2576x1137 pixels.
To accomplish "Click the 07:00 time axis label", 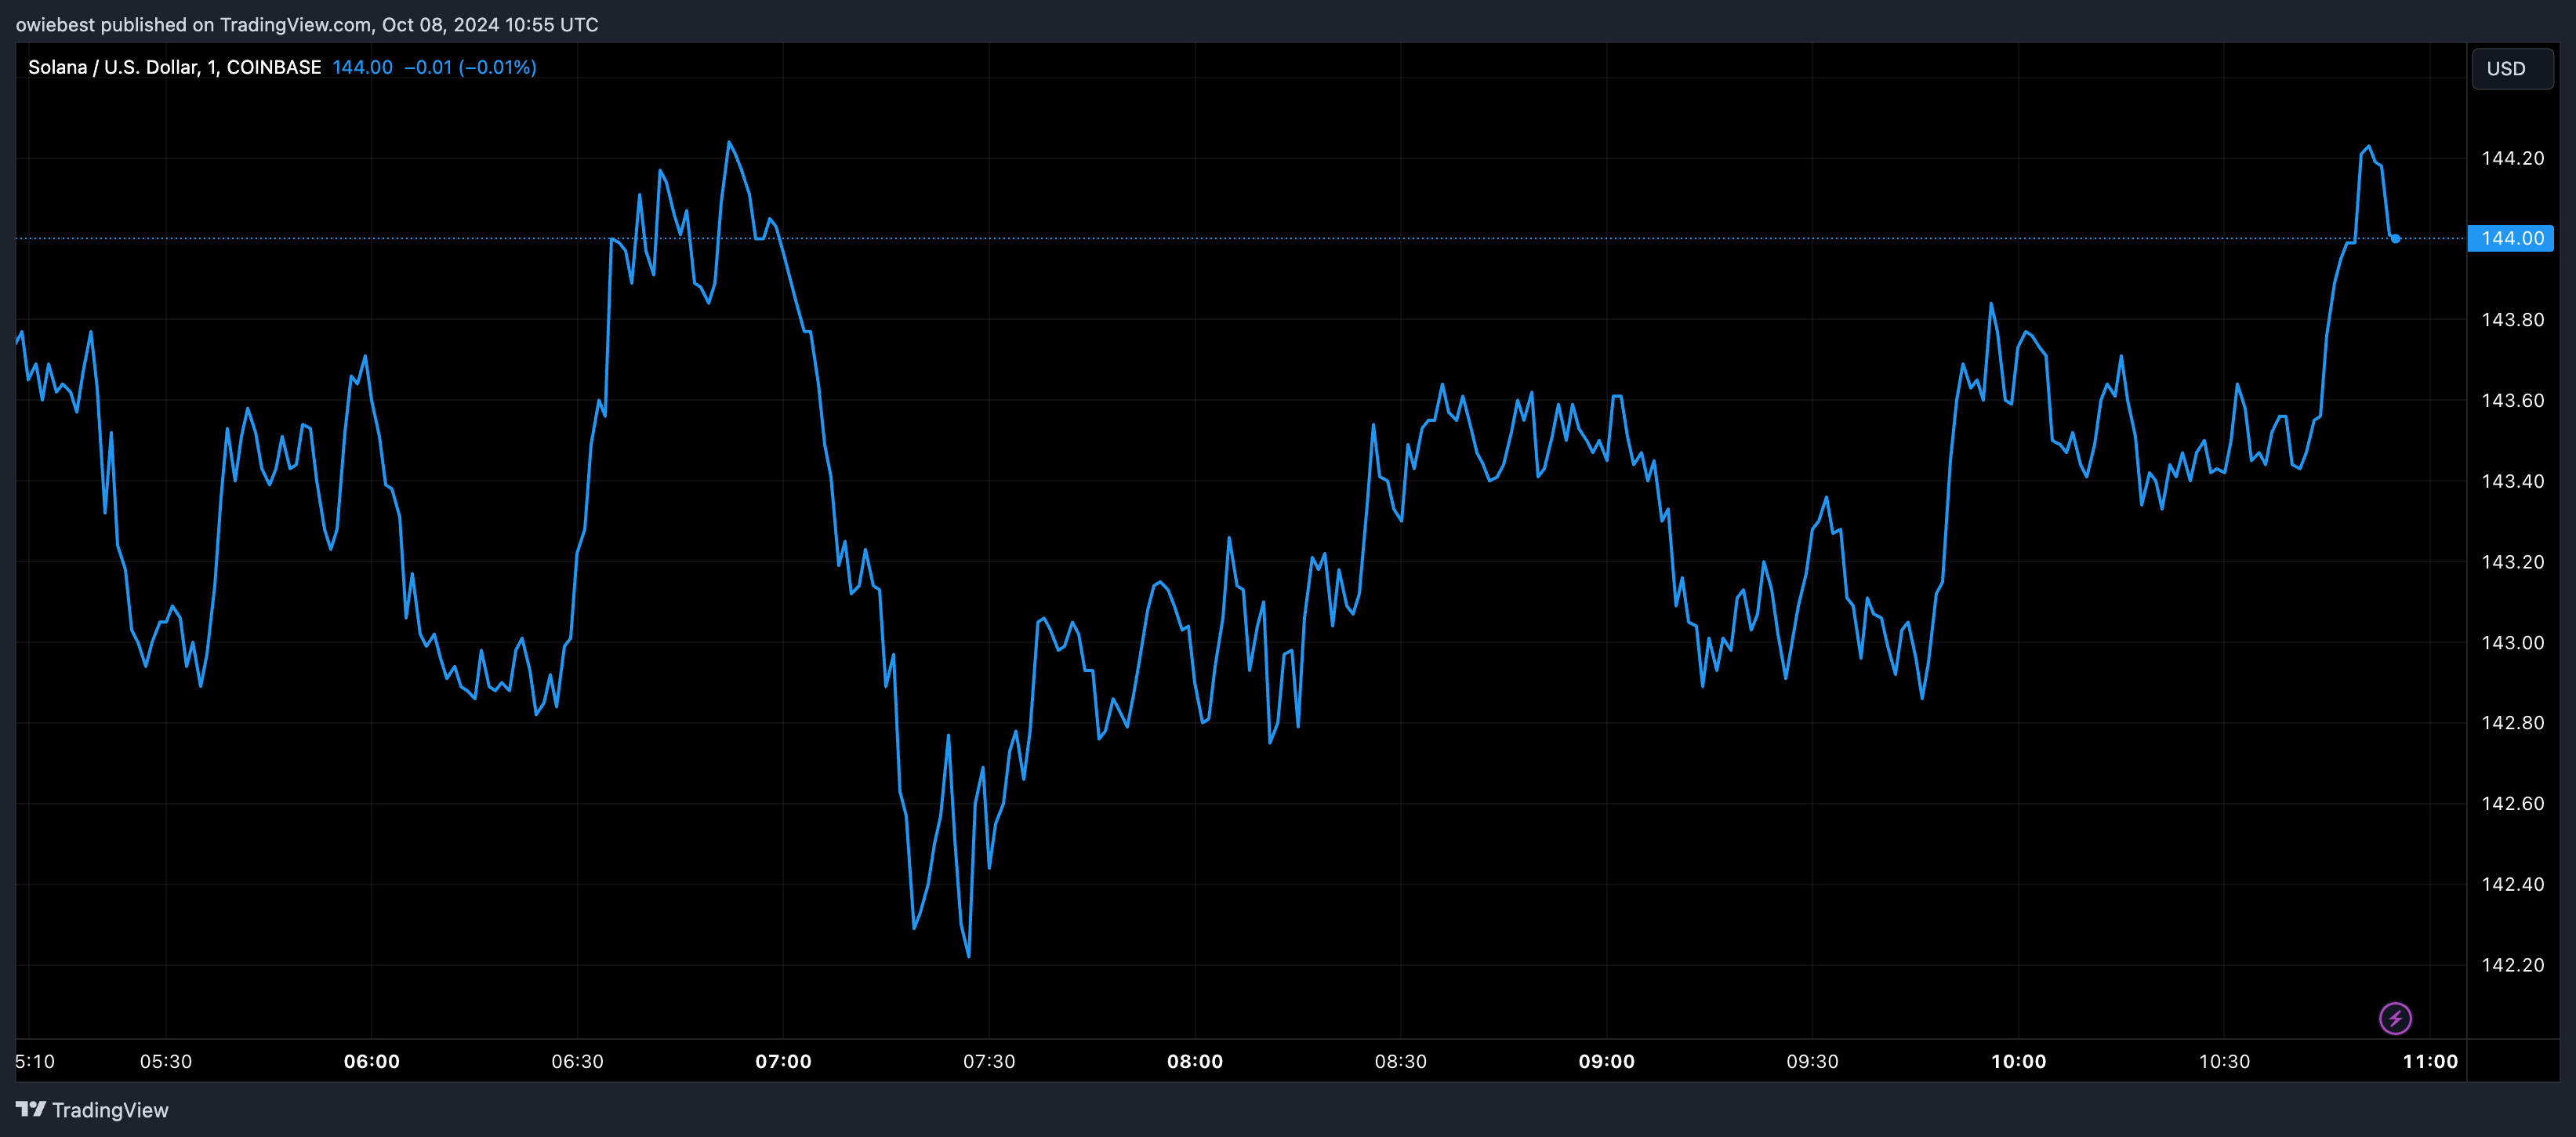I will pyautogui.click(x=783, y=1061).
